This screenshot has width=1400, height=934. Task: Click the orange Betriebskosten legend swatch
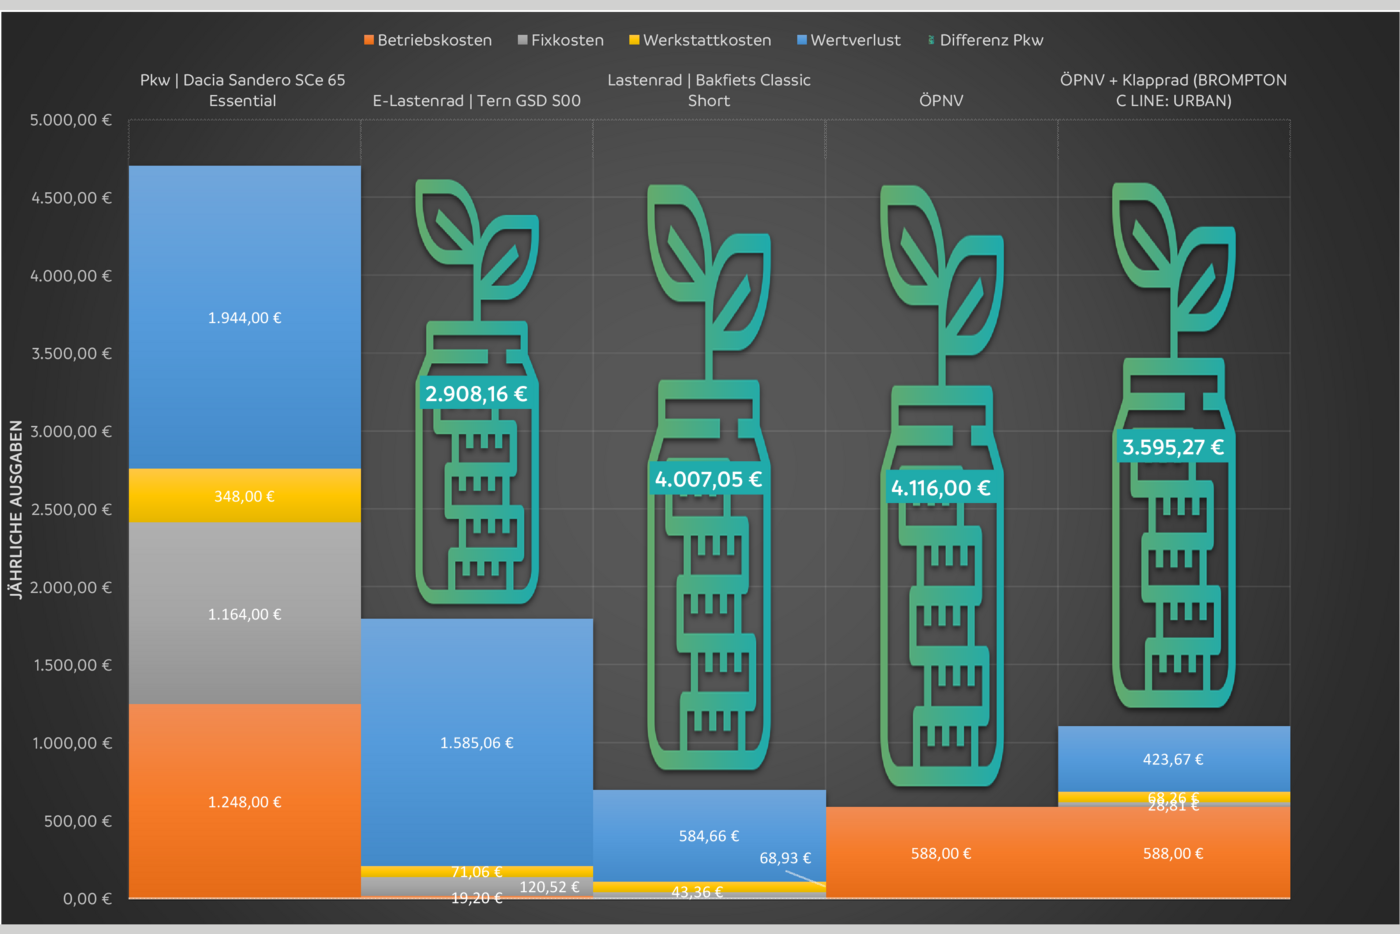tap(369, 40)
